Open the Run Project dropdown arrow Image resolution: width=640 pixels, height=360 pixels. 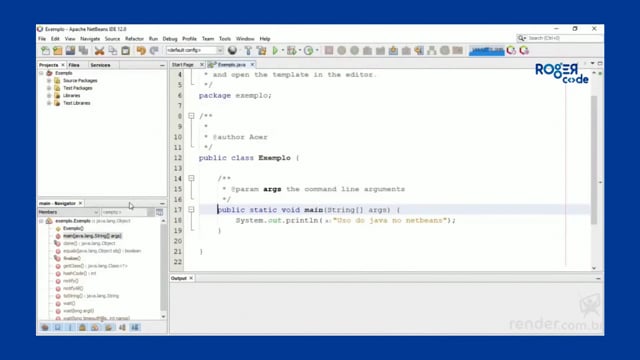coord(282,51)
